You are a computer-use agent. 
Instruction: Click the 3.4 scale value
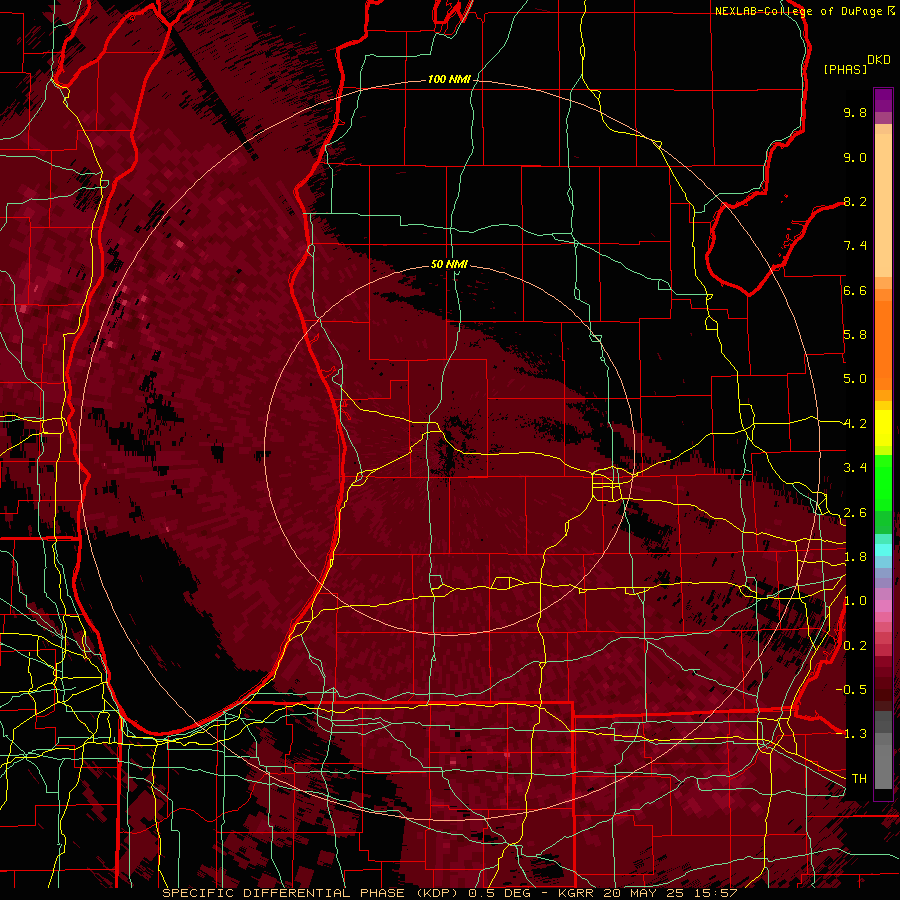855,468
